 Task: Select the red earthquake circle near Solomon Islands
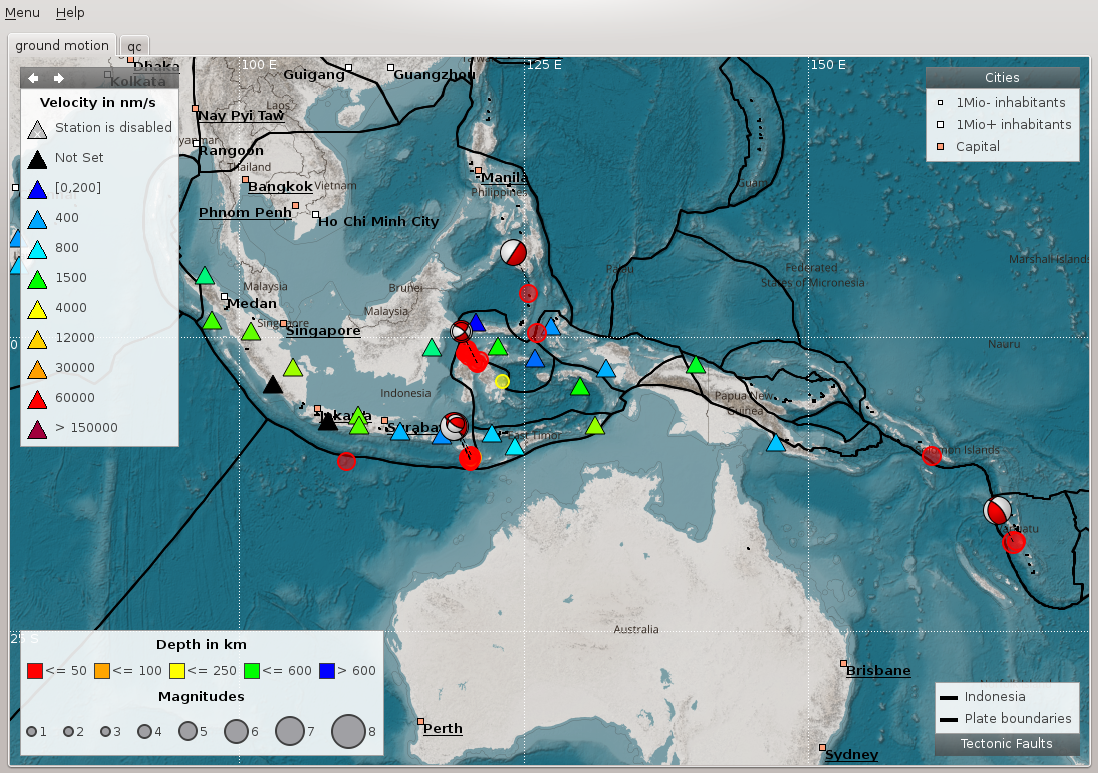(x=932, y=455)
